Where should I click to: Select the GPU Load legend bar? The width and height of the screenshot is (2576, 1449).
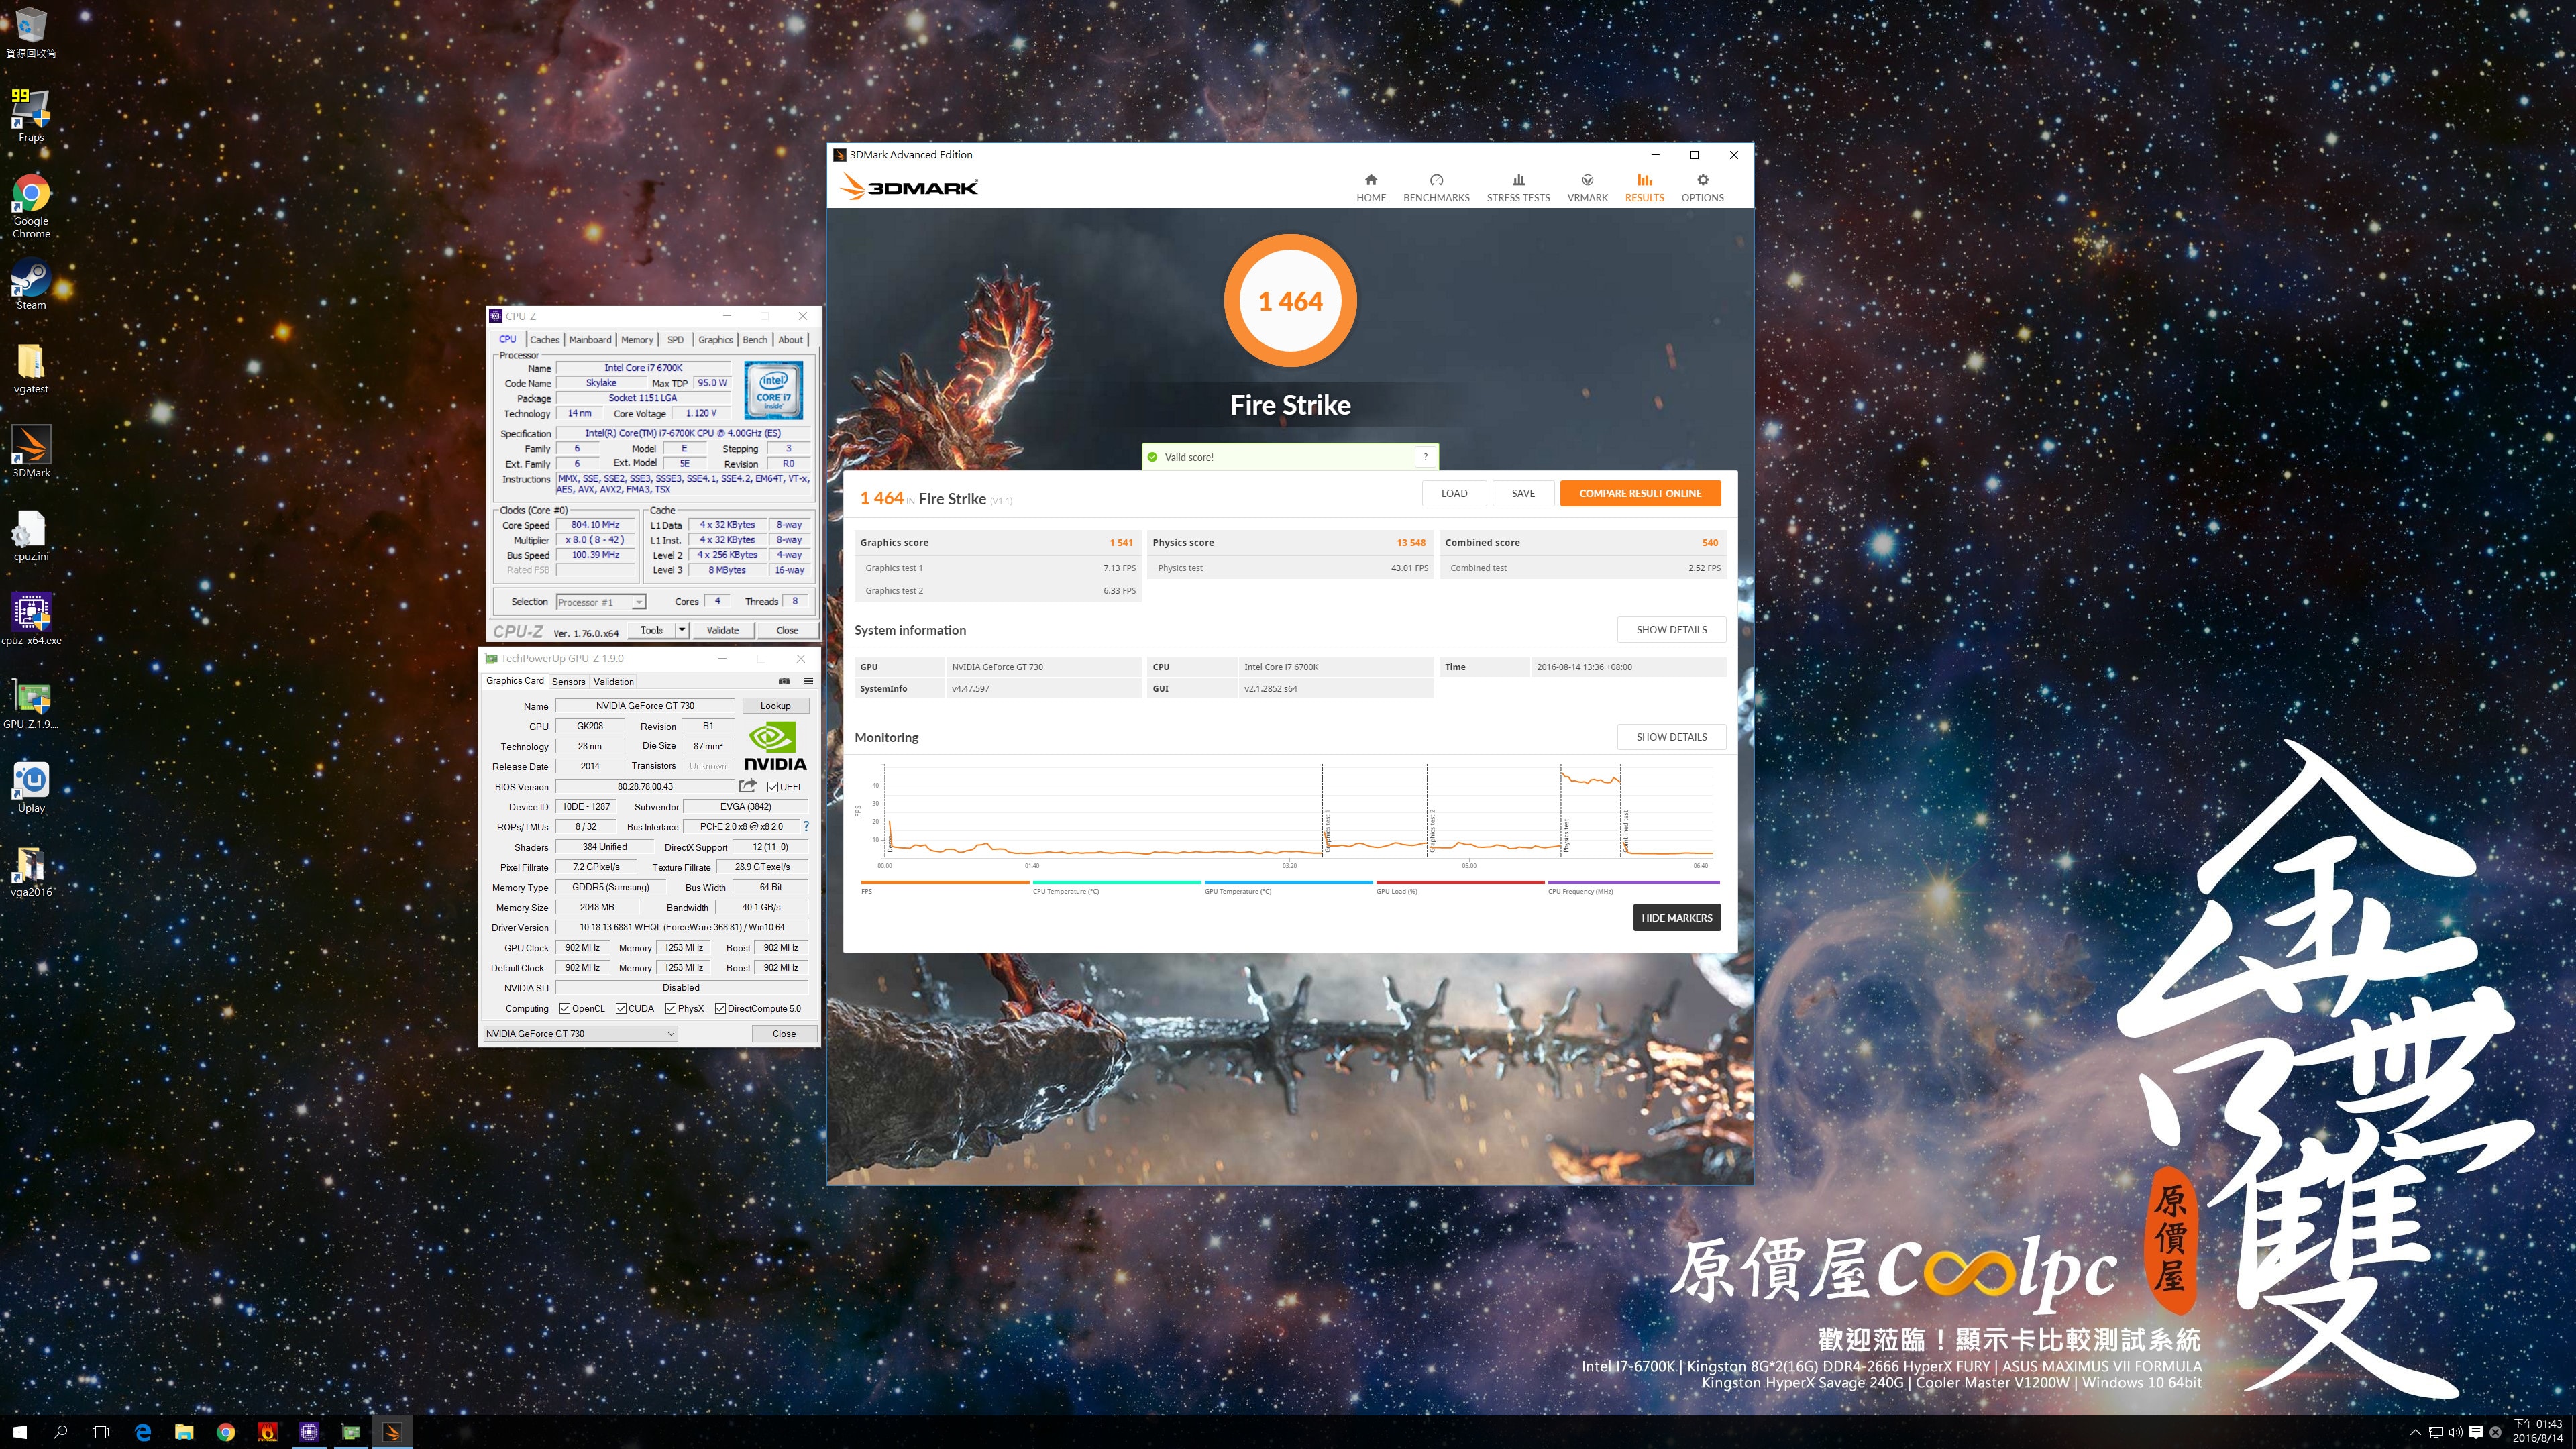point(1460,883)
